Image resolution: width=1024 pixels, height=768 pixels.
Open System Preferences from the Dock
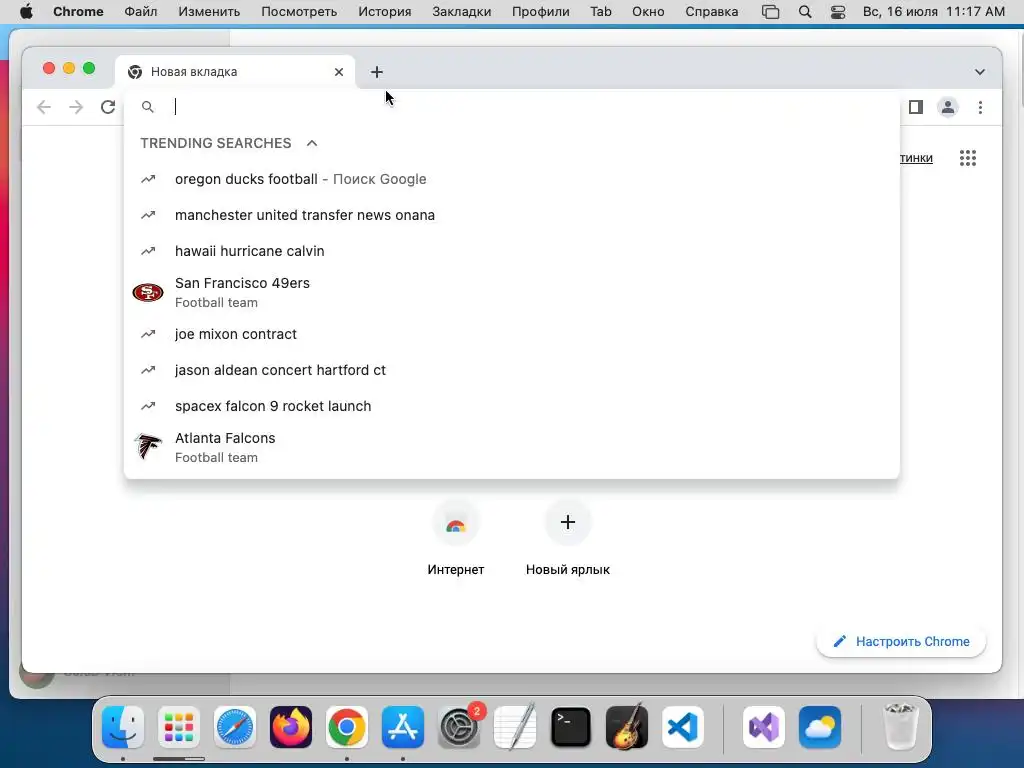458,726
